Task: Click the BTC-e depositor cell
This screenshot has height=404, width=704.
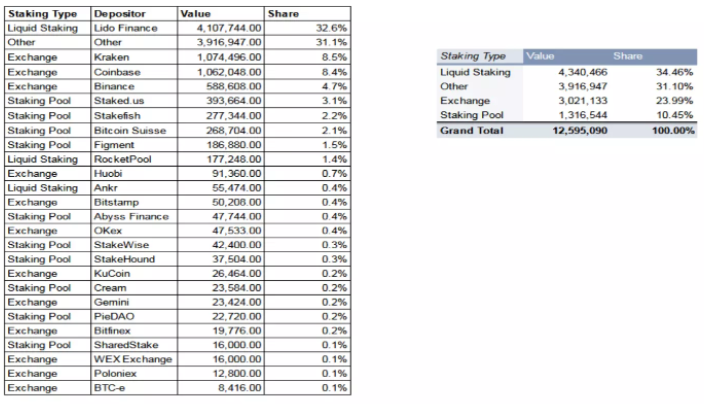Action: (110, 387)
